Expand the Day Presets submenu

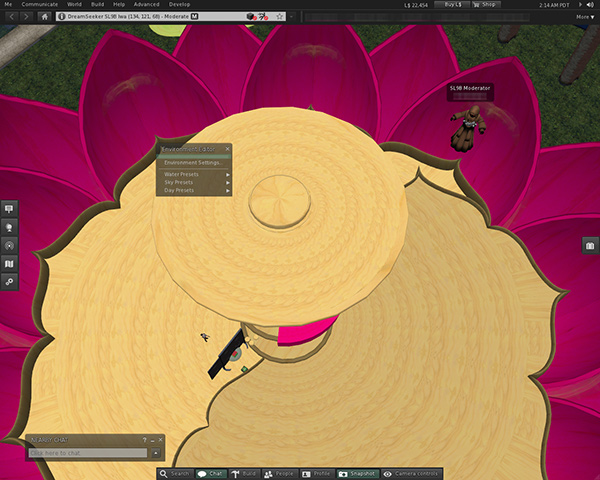194,190
